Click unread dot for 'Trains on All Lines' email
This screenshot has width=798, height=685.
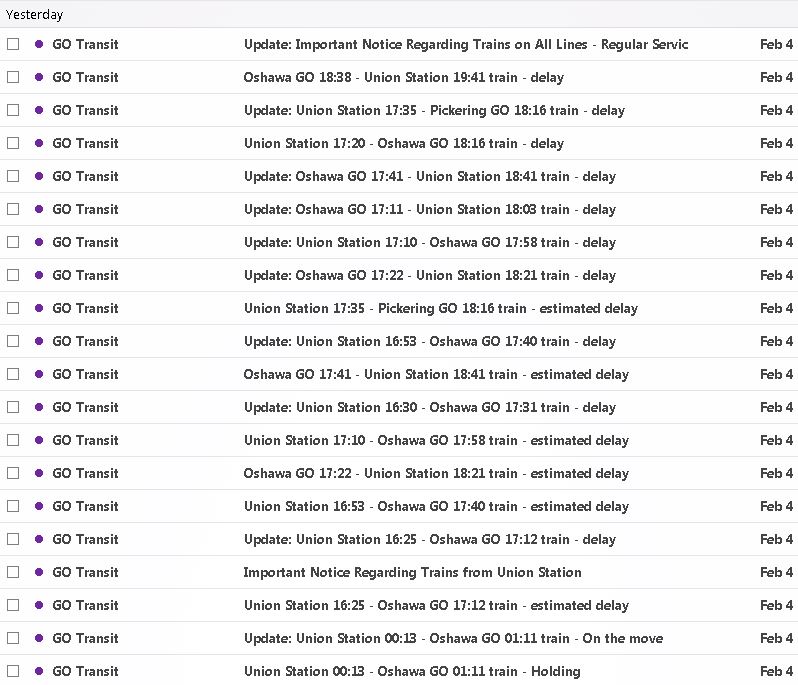click(39, 44)
